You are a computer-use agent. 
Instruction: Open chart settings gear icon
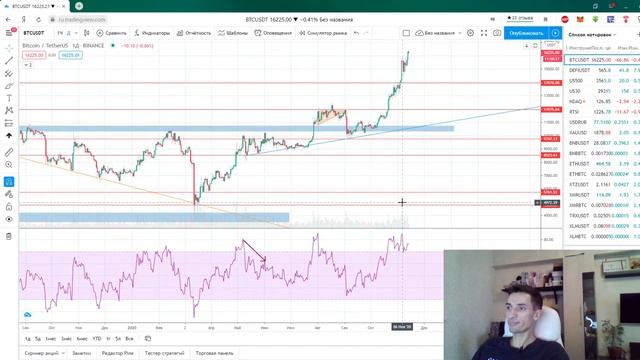point(470,33)
